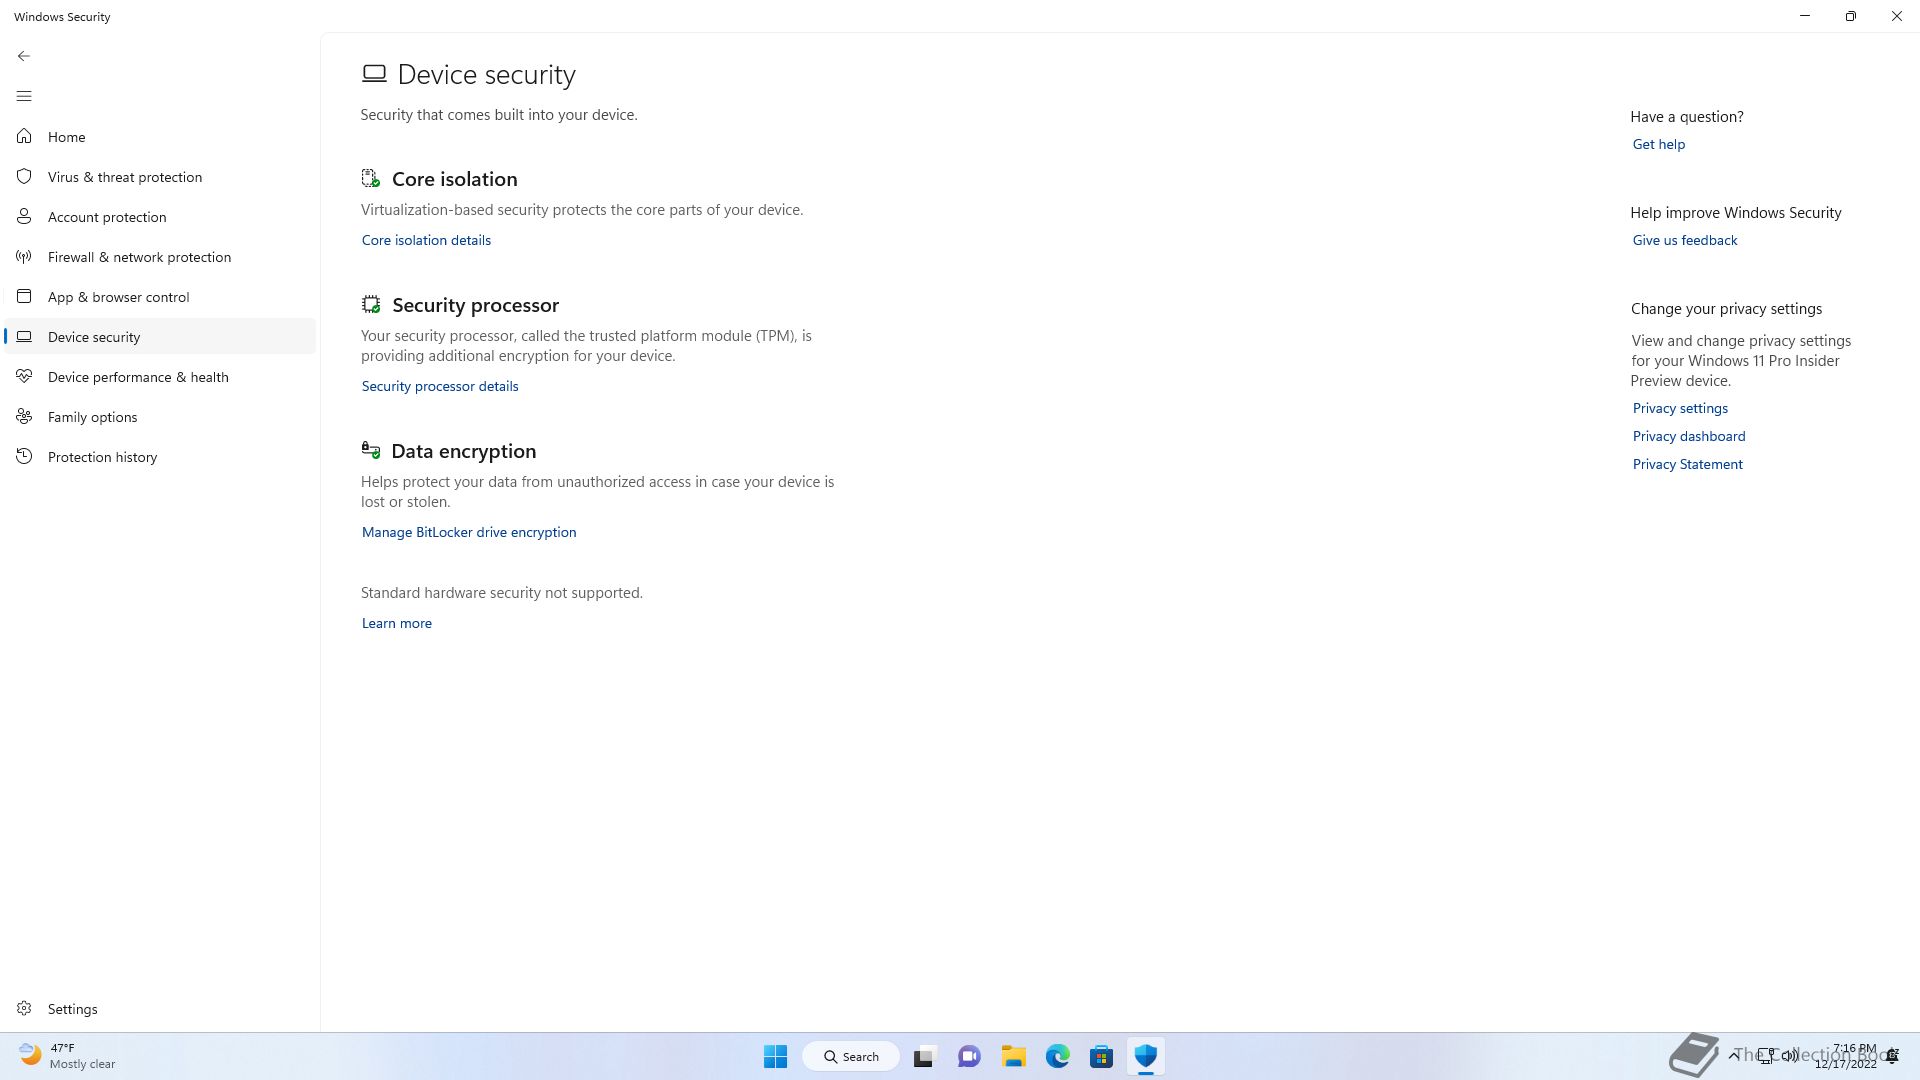Click the Core isolation chip icon

[371, 178]
